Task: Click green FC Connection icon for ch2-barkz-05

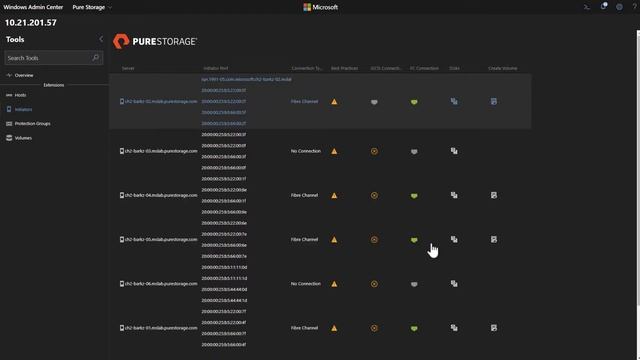Action: (414, 240)
